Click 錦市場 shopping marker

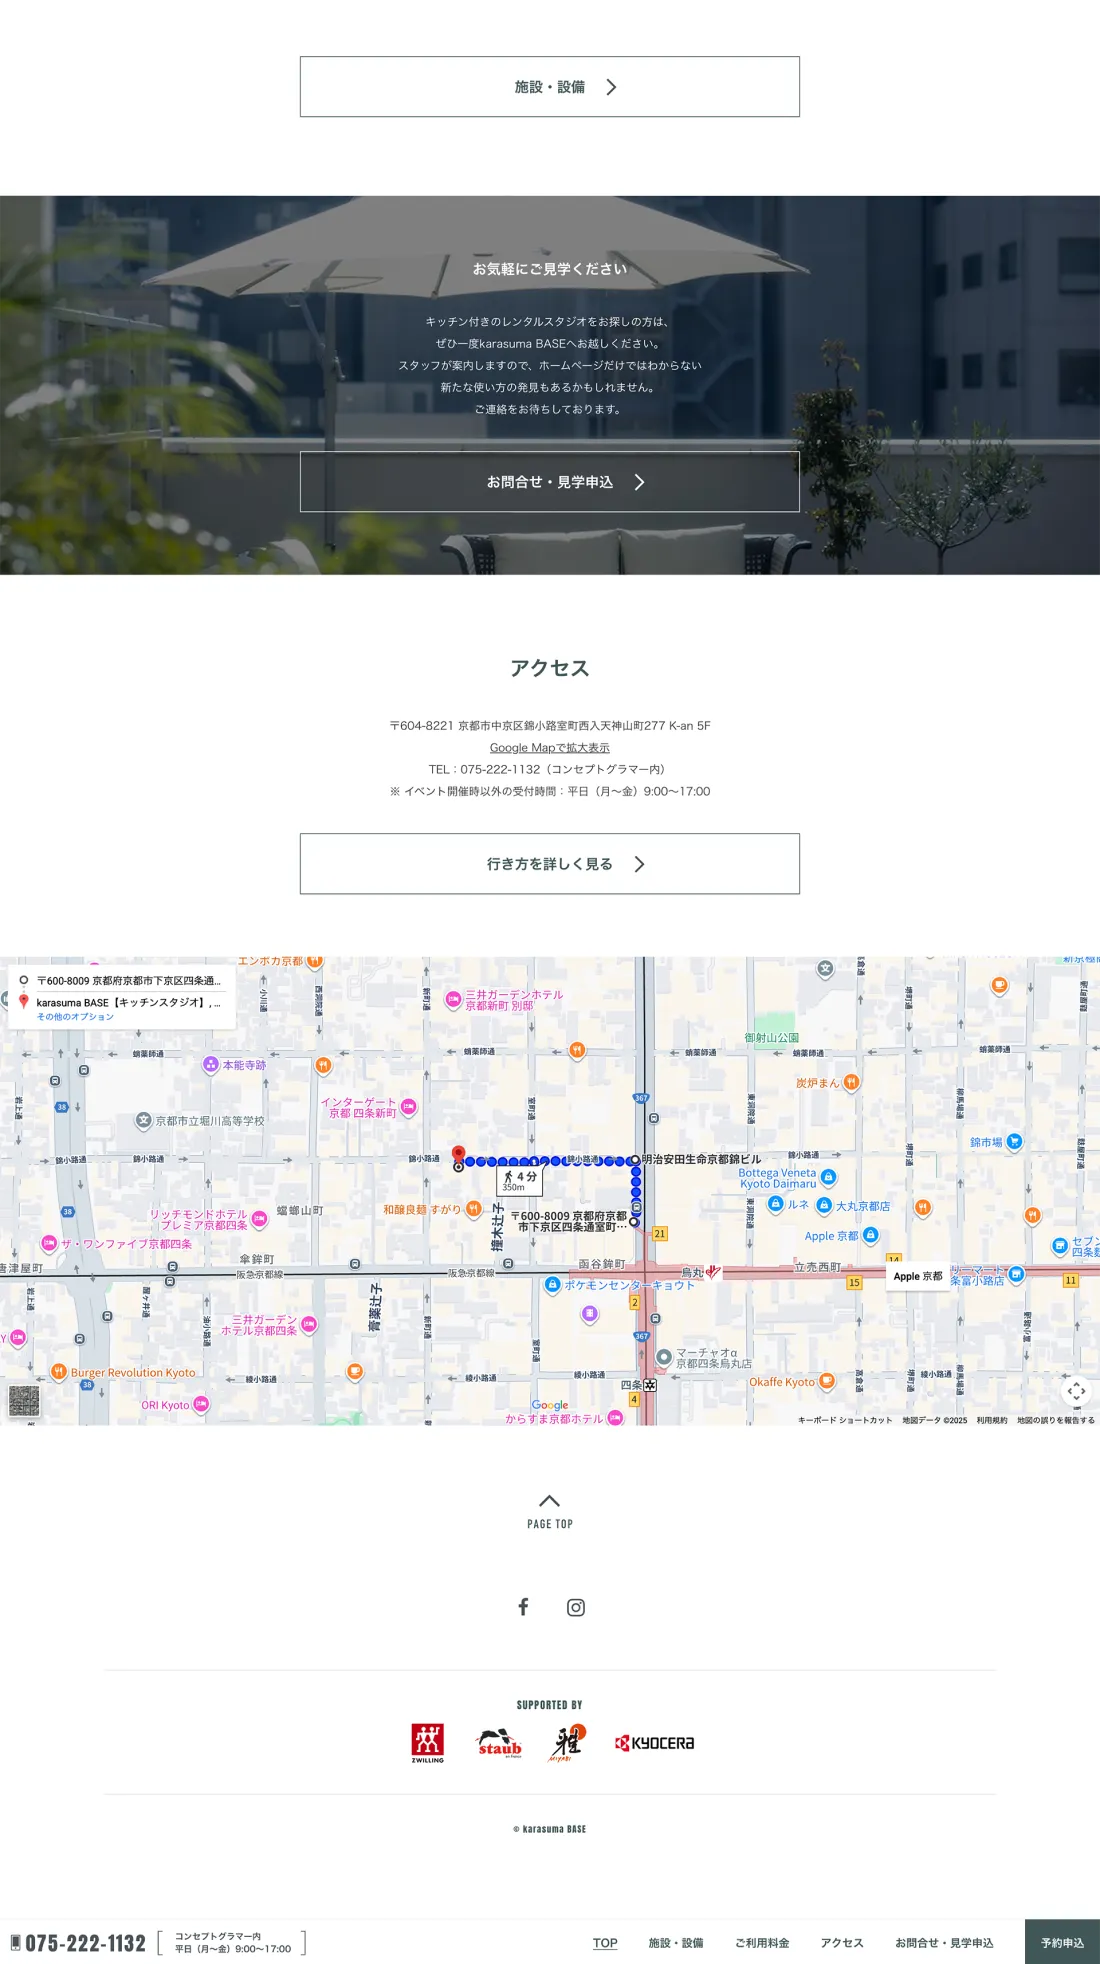point(1014,1141)
